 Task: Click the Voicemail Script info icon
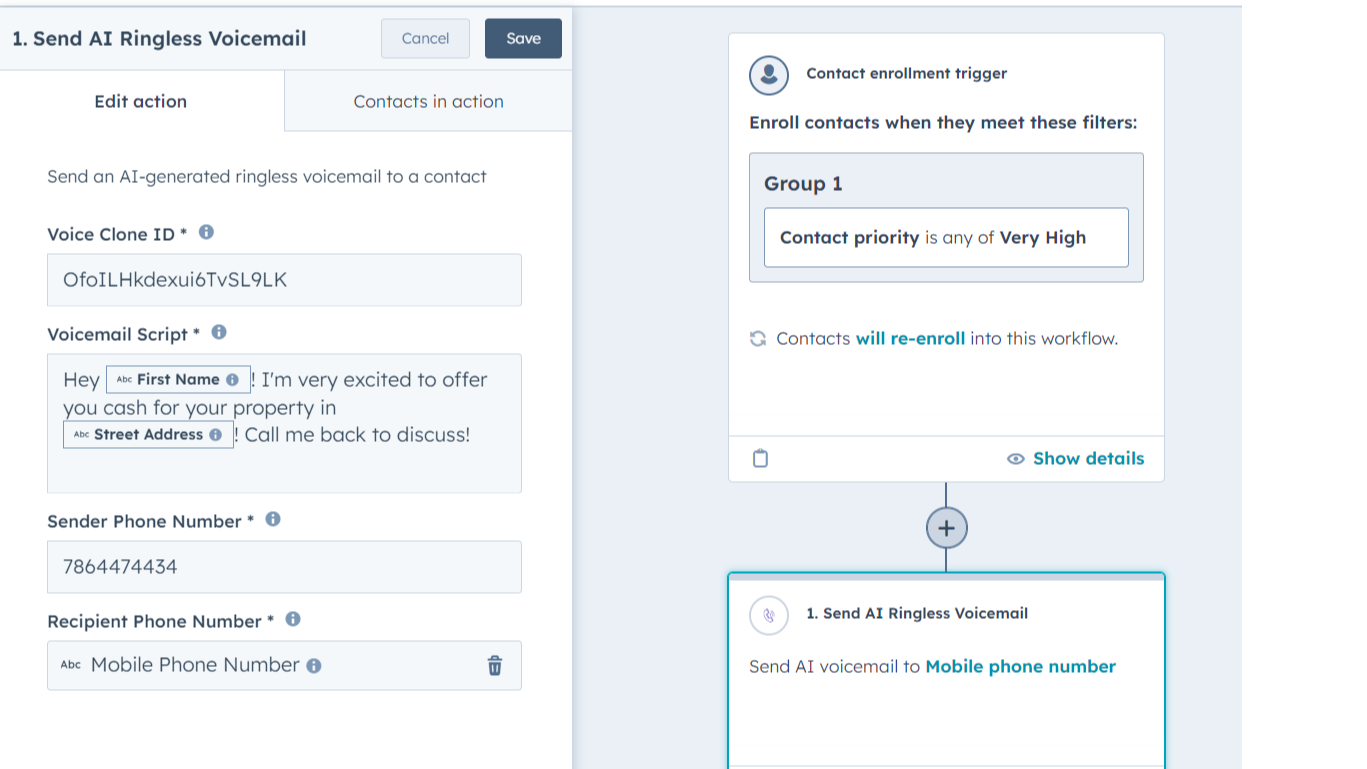(x=219, y=332)
